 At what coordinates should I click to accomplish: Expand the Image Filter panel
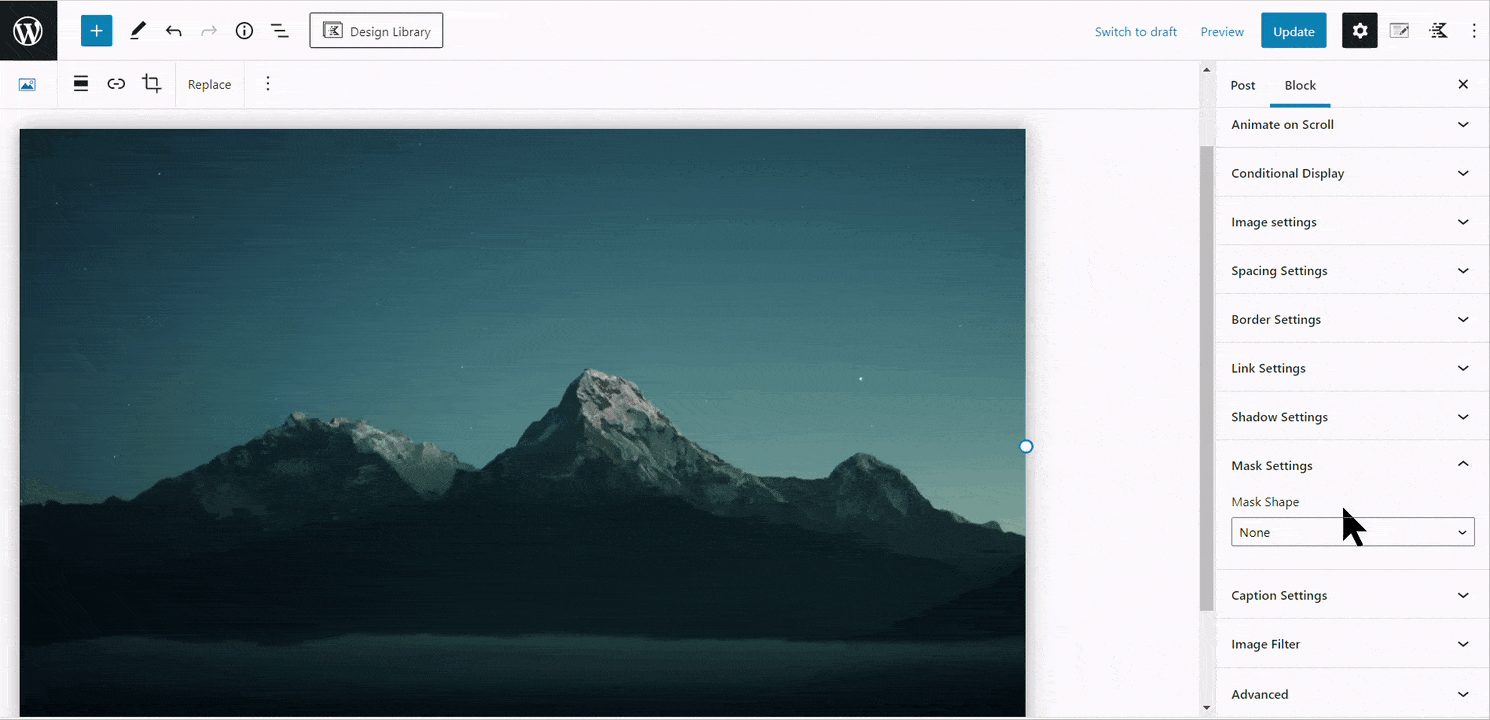1352,644
